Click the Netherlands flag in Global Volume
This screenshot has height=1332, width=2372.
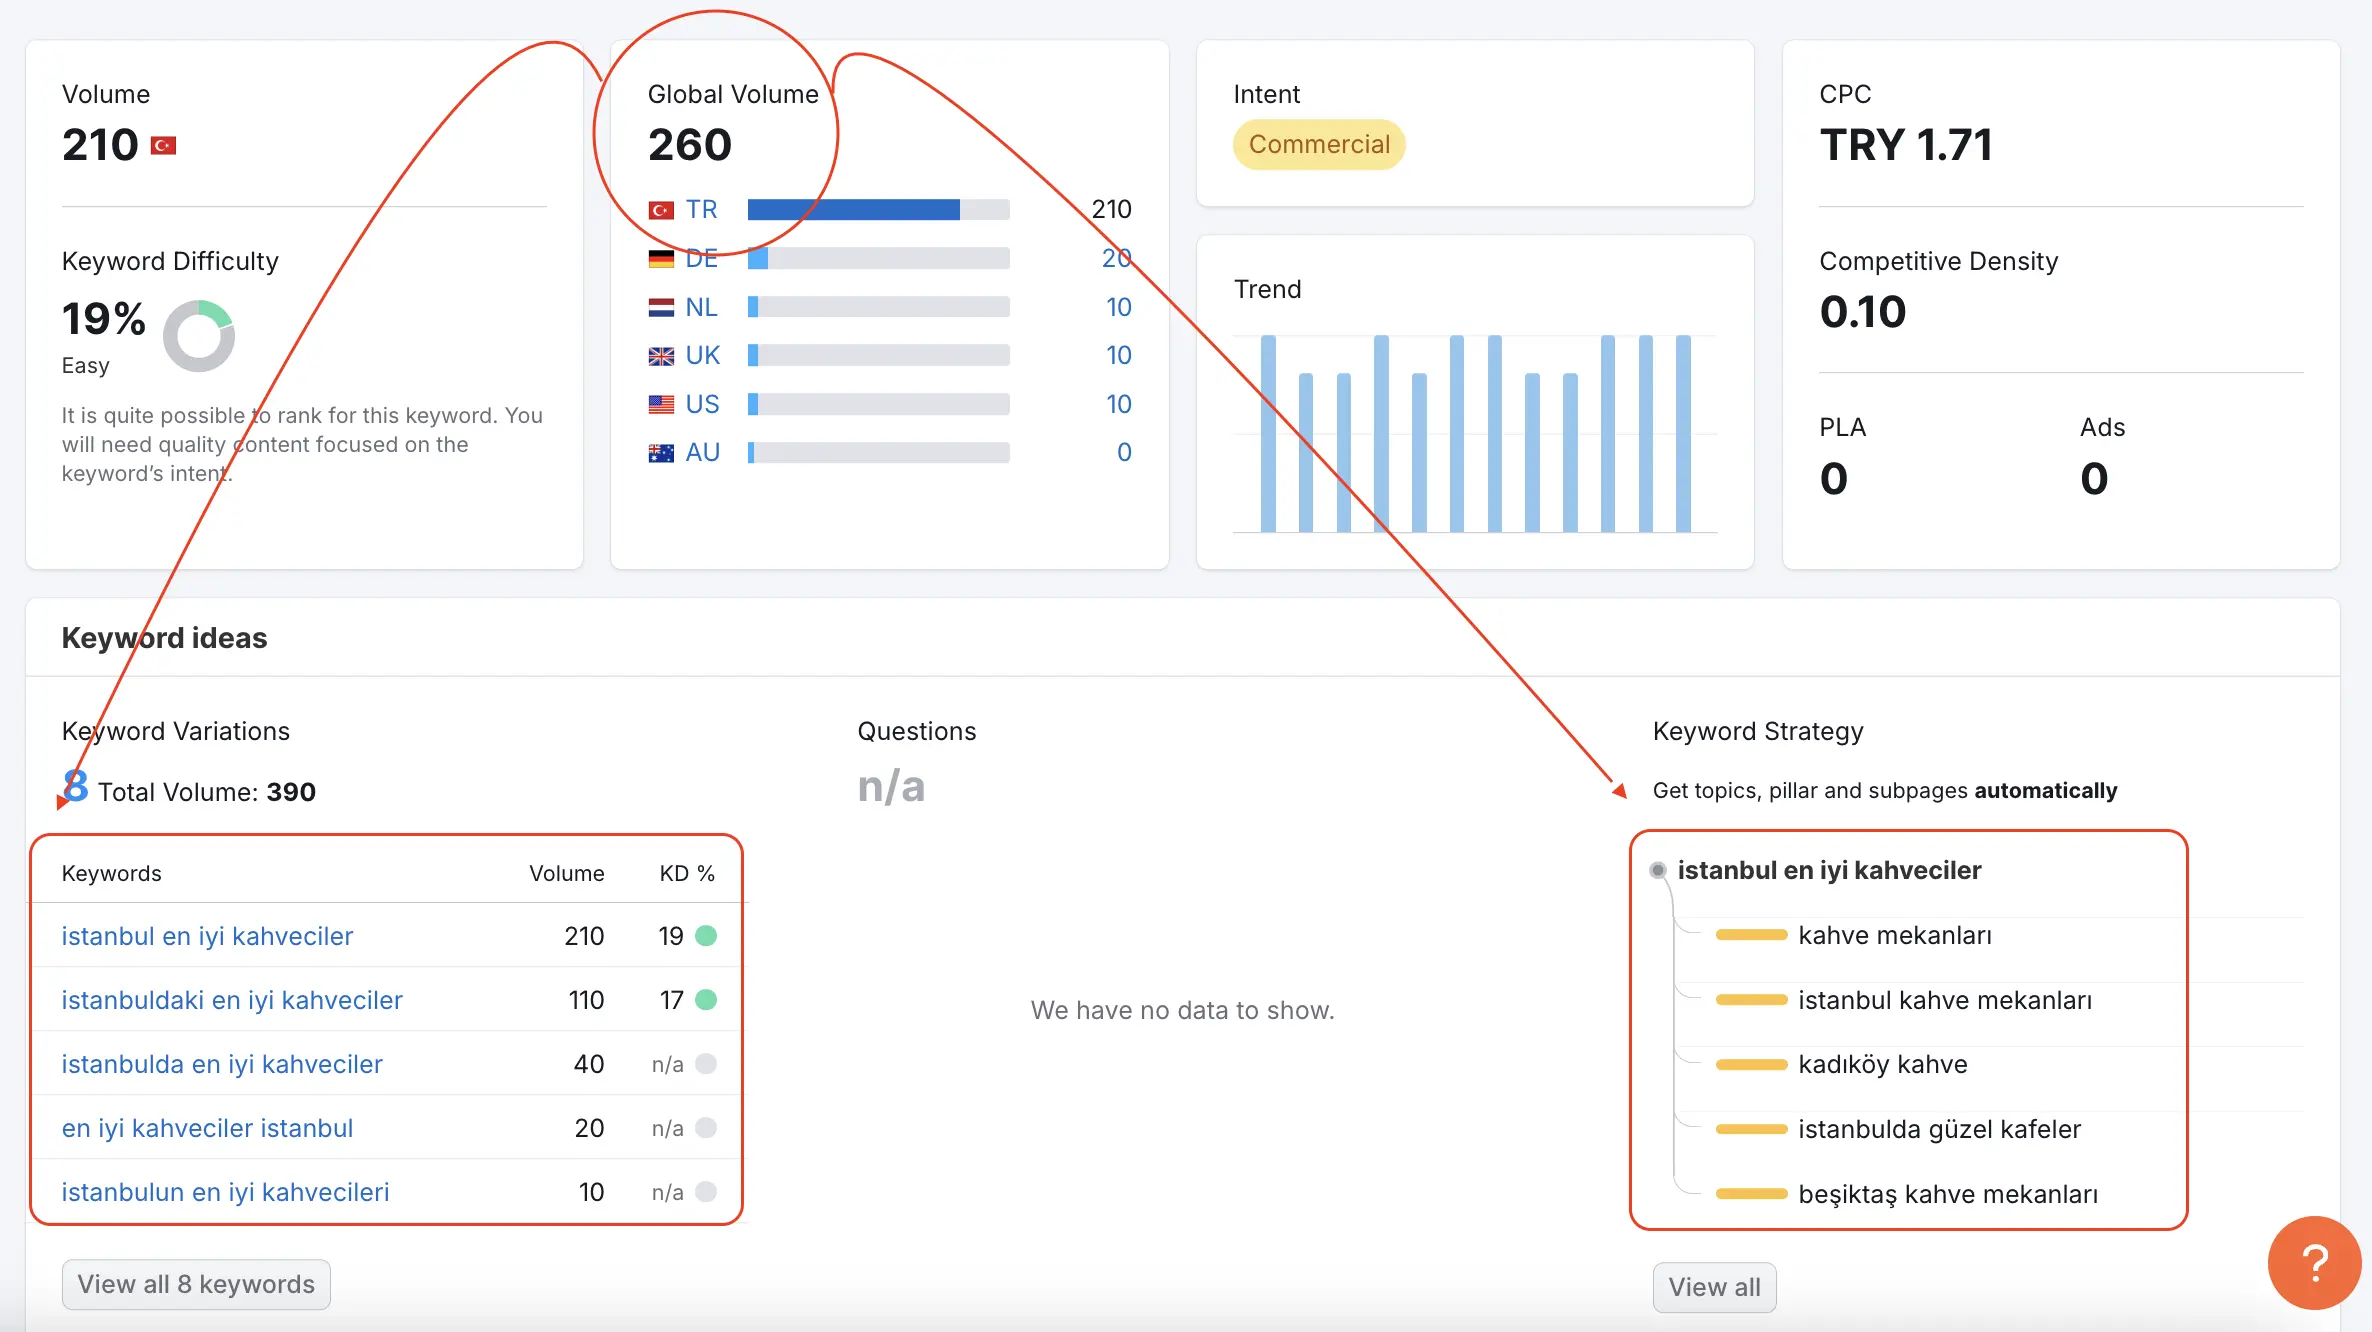click(x=661, y=307)
